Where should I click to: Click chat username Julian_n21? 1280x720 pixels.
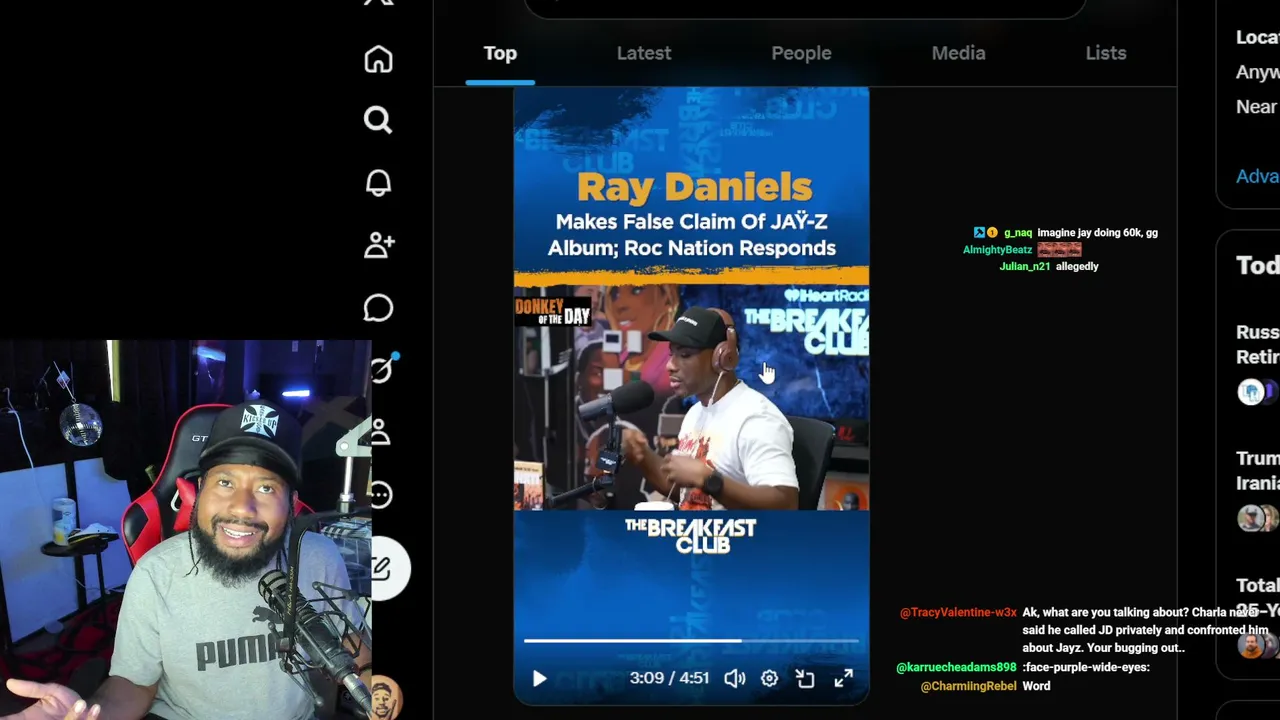coord(1025,267)
